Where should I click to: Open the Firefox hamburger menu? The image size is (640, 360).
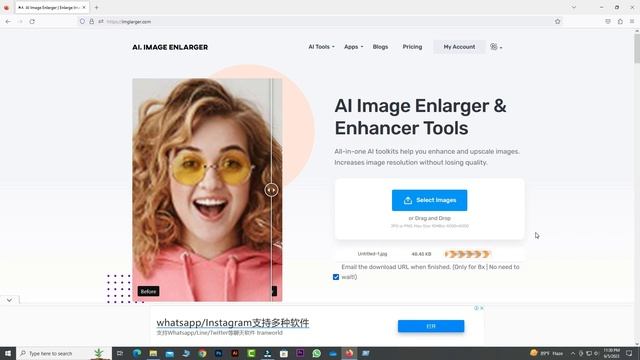point(632,21)
